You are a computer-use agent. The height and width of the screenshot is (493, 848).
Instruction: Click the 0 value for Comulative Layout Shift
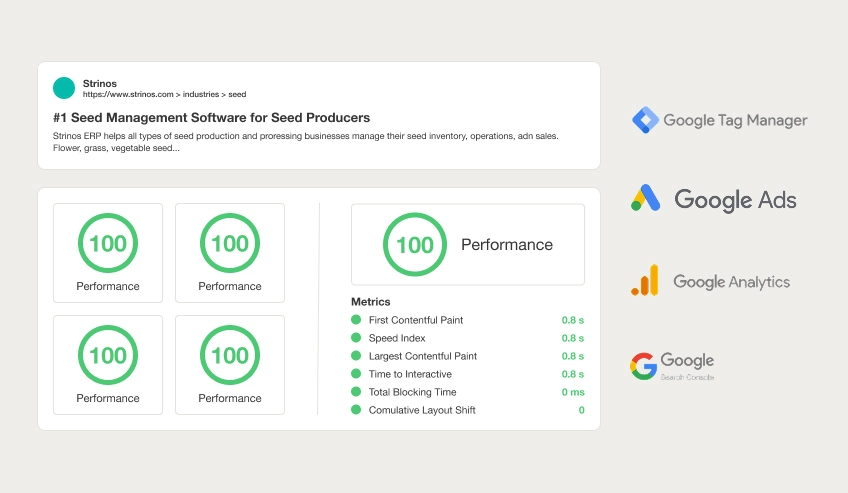click(581, 410)
